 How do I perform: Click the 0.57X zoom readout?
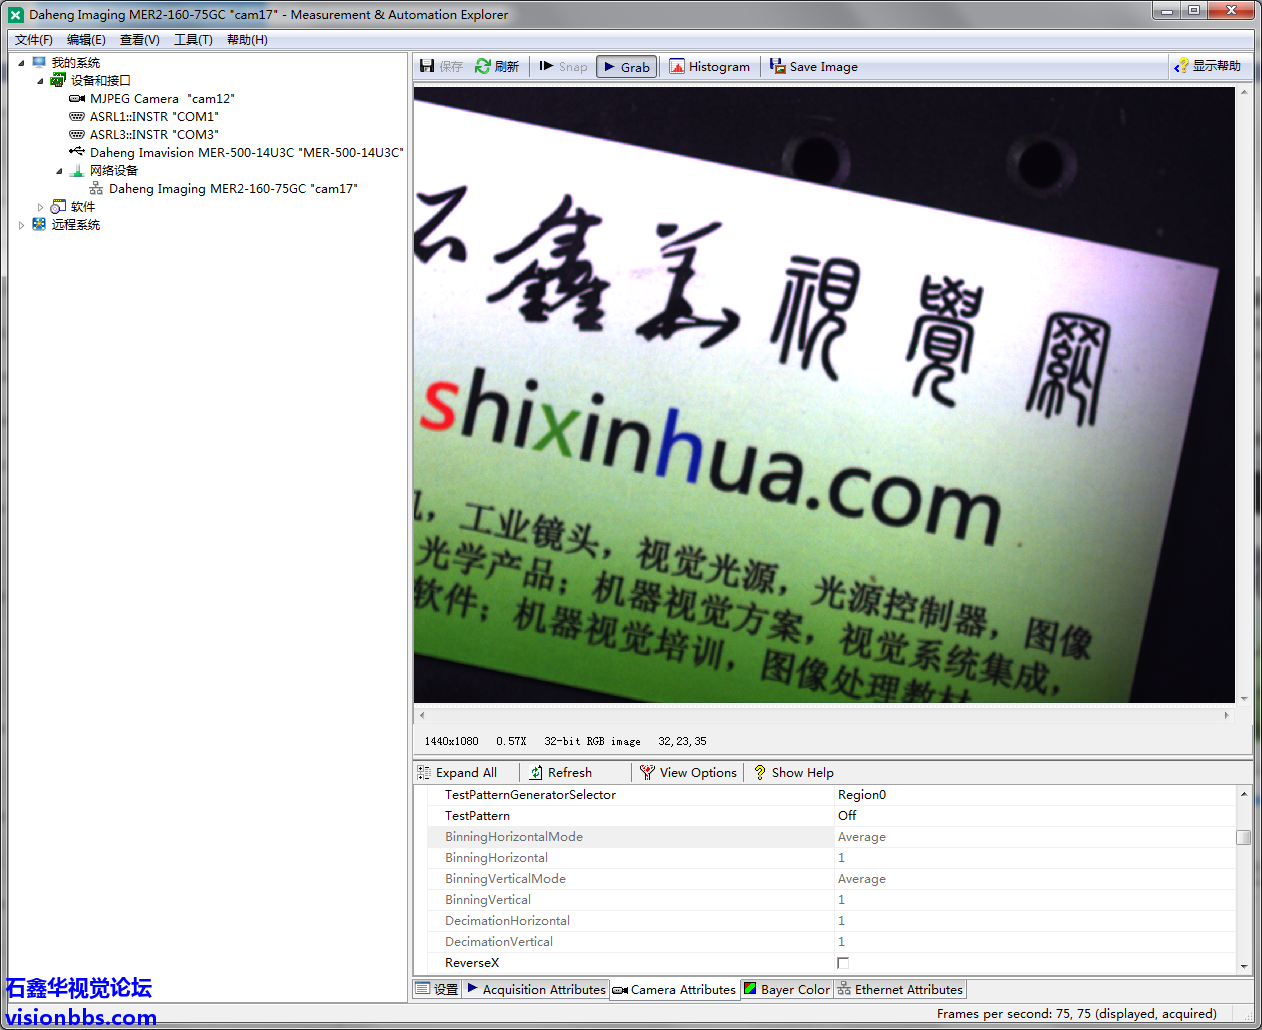[511, 741]
